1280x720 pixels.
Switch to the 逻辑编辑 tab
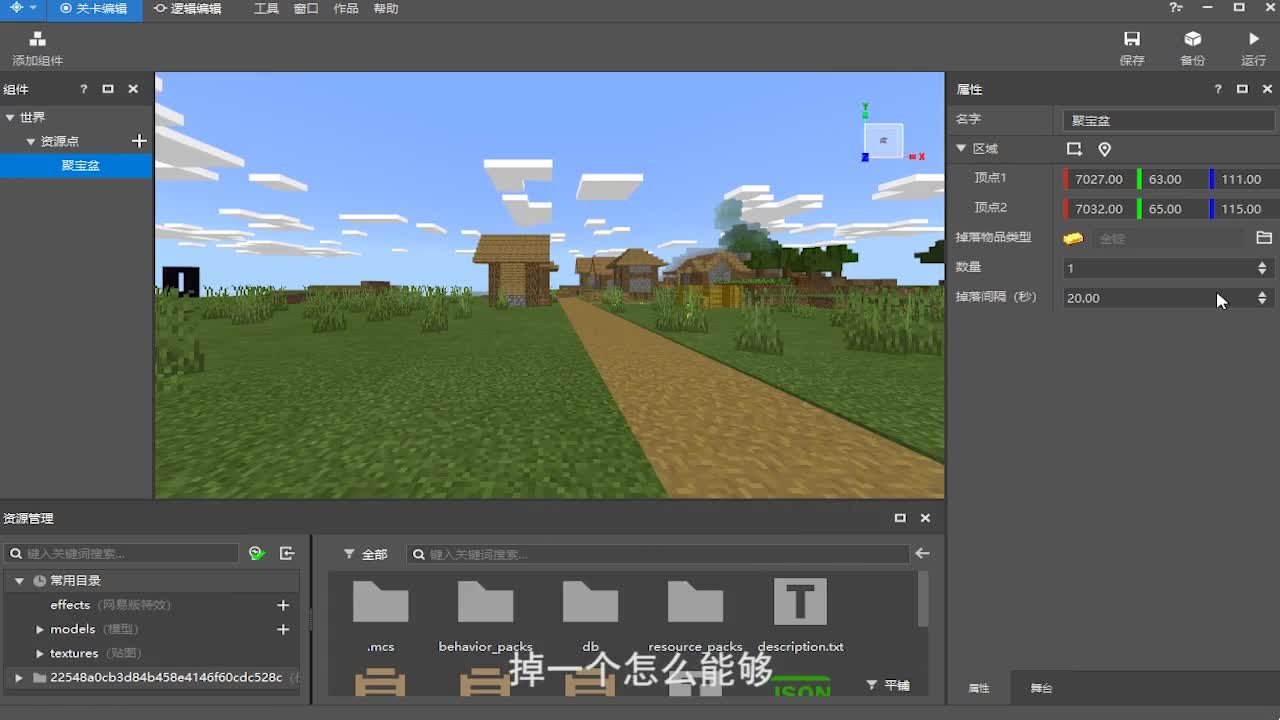pos(187,9)
